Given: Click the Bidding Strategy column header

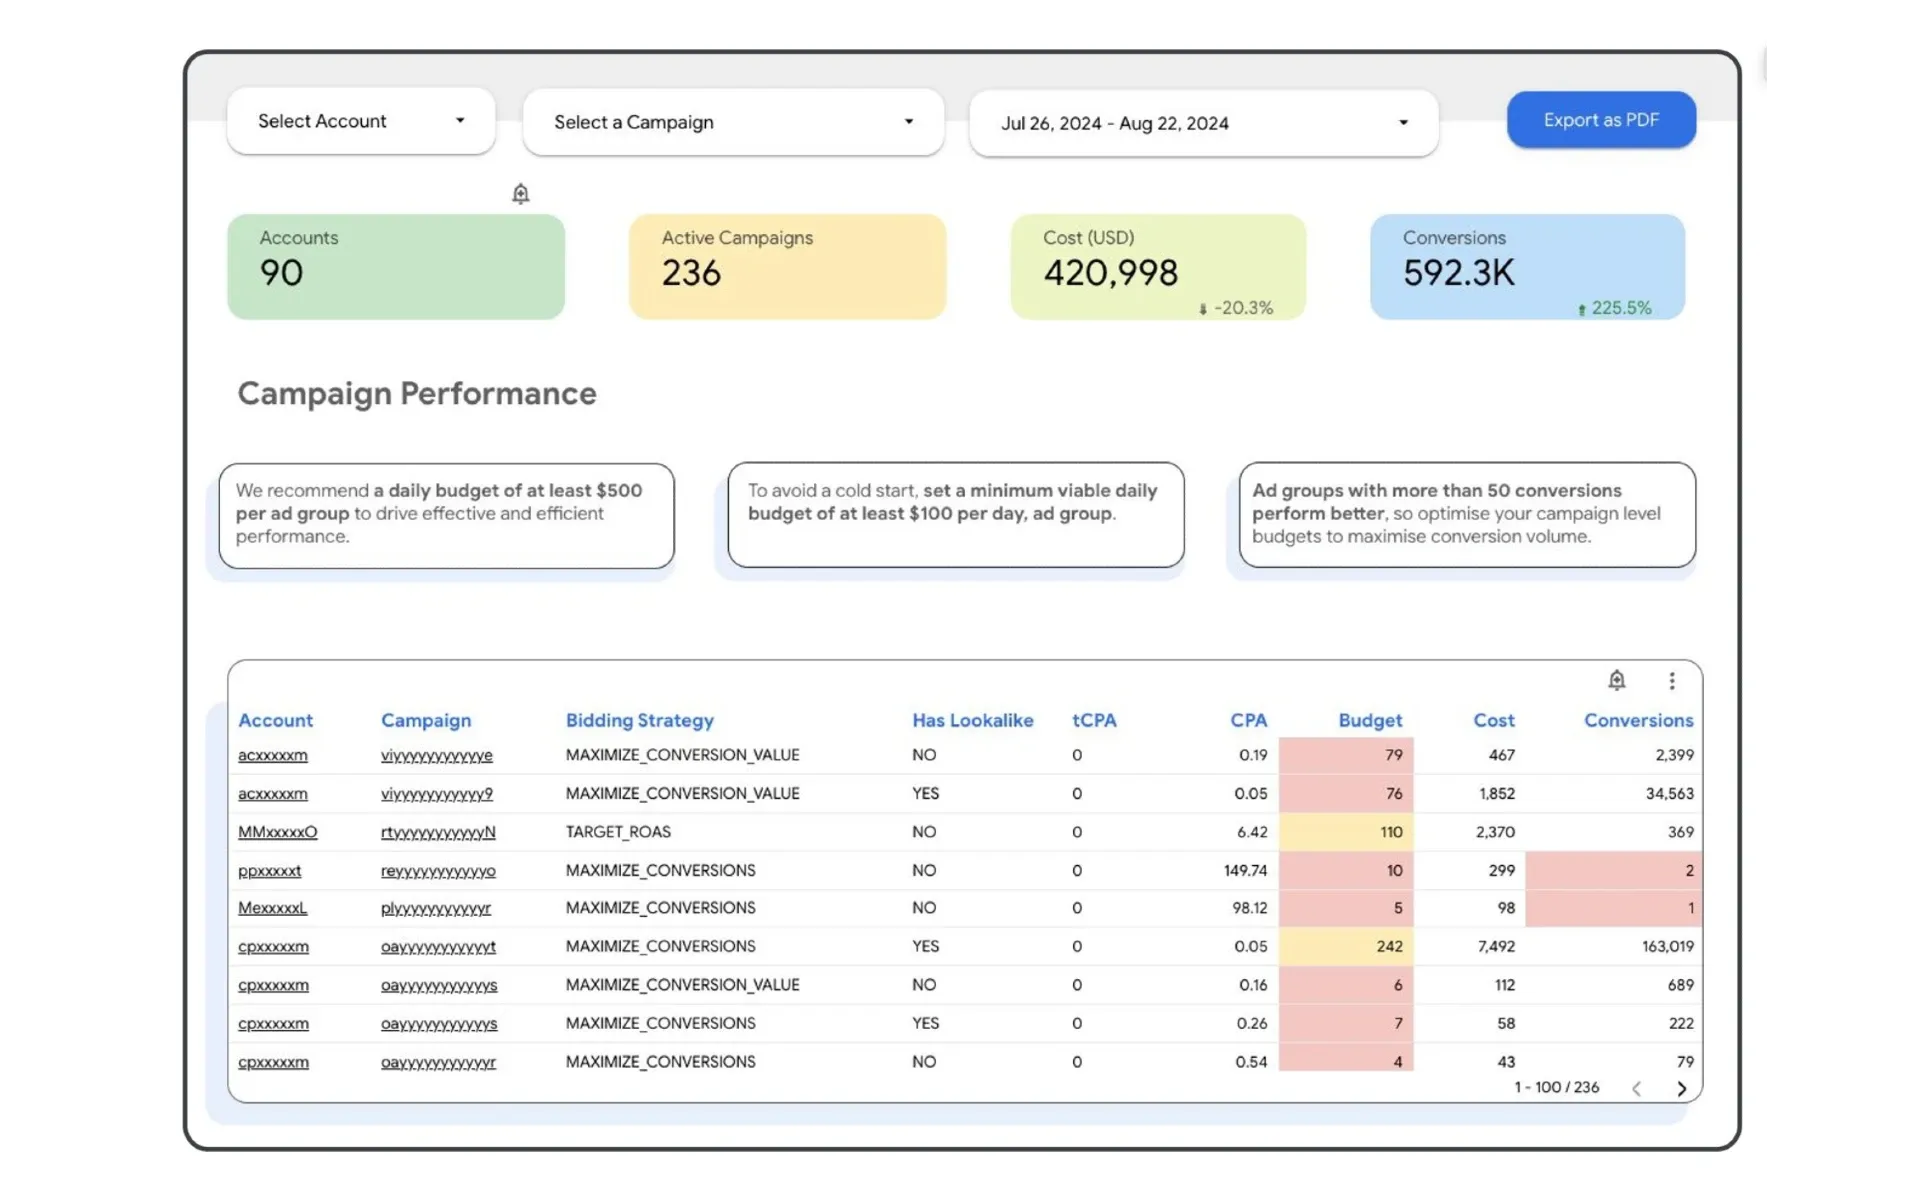Looking at the screenshot, I should pos(640,720).
